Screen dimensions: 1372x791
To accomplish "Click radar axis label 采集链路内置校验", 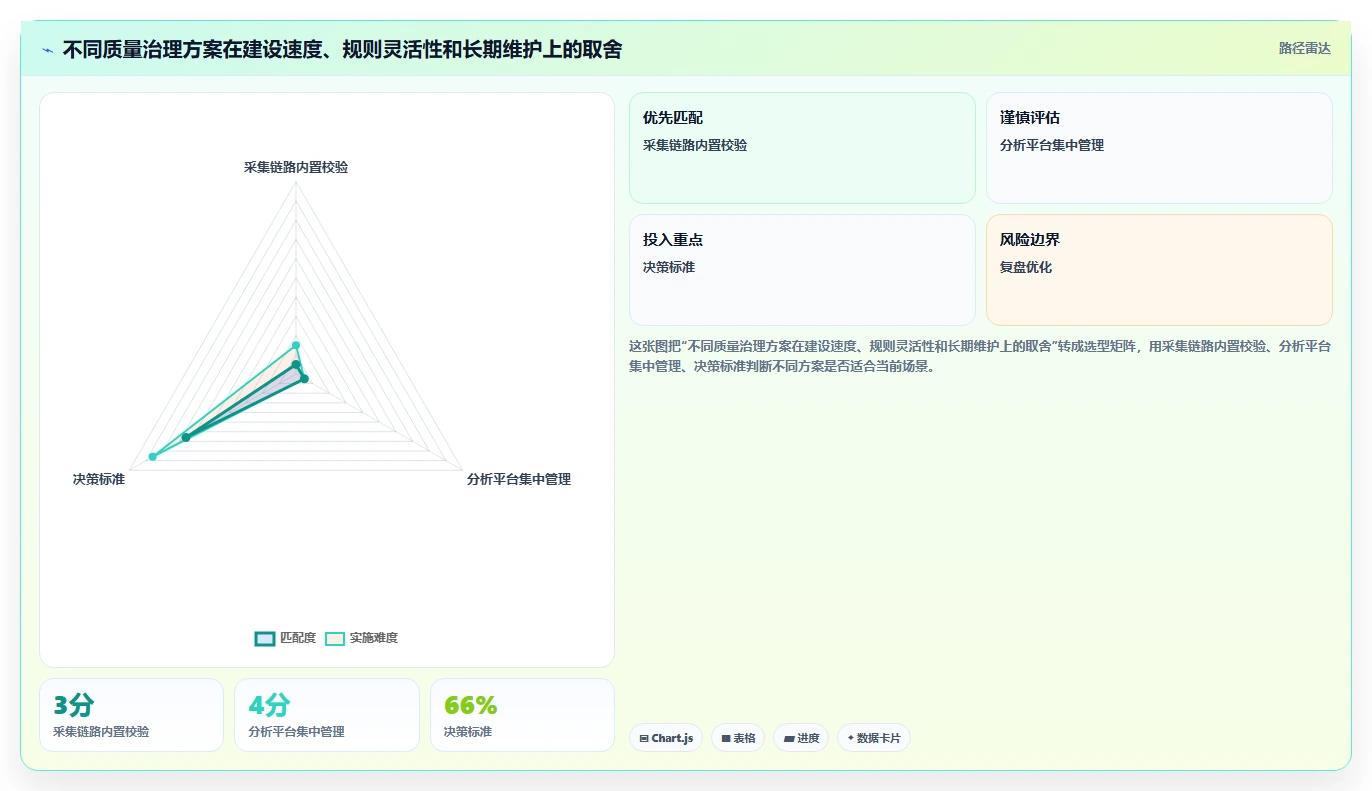I will point(296,167).
